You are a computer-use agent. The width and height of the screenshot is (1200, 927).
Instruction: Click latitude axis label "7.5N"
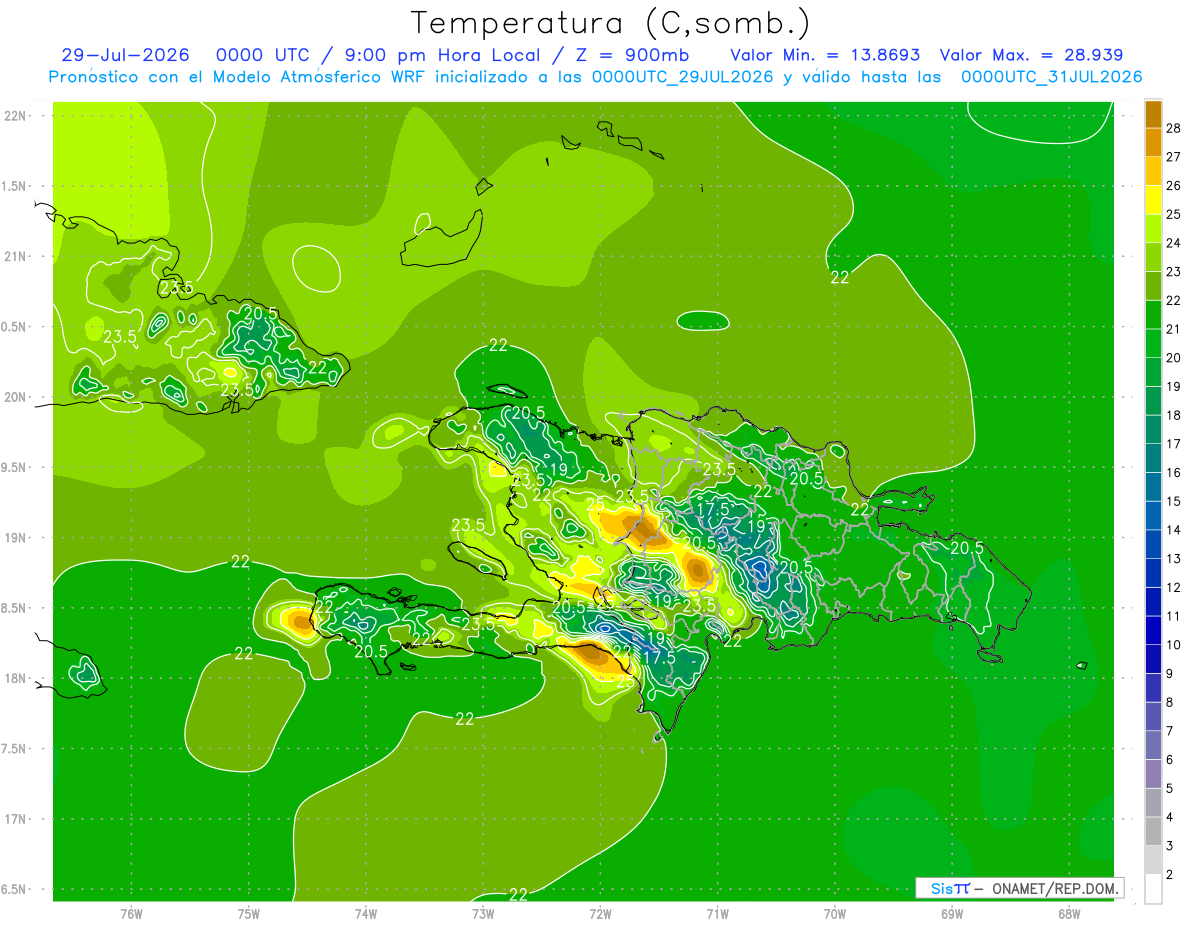tap(15, 749)
